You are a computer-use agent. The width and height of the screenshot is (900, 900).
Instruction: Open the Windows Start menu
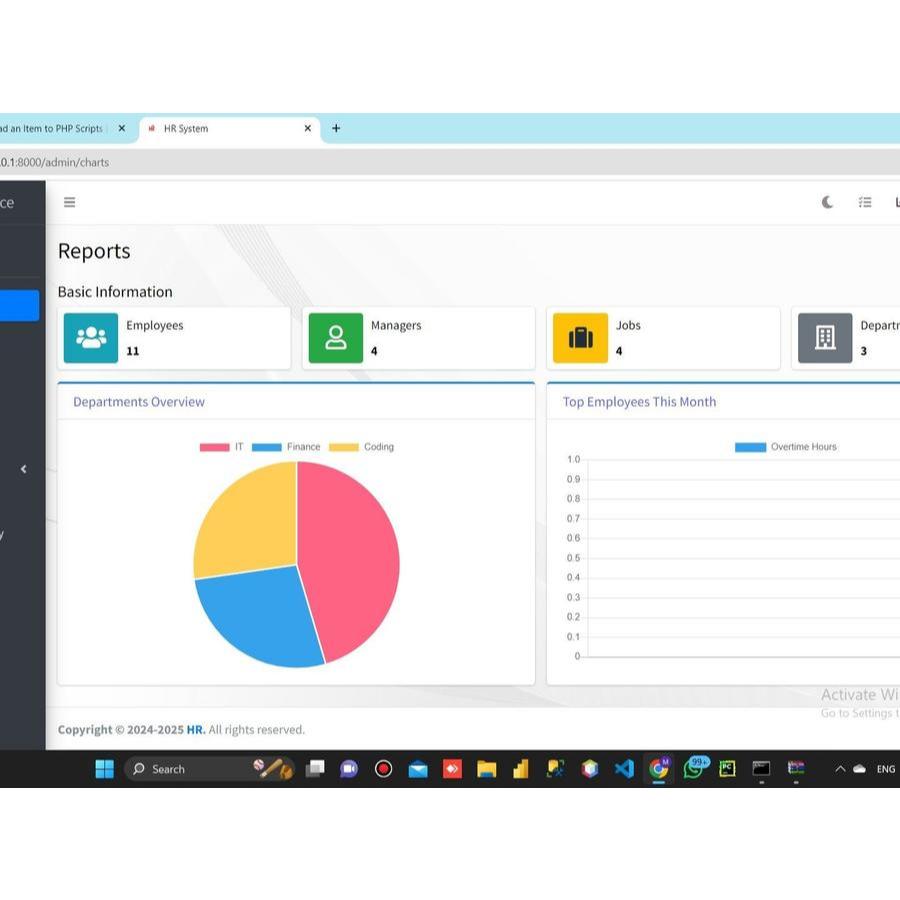[104, 769]
